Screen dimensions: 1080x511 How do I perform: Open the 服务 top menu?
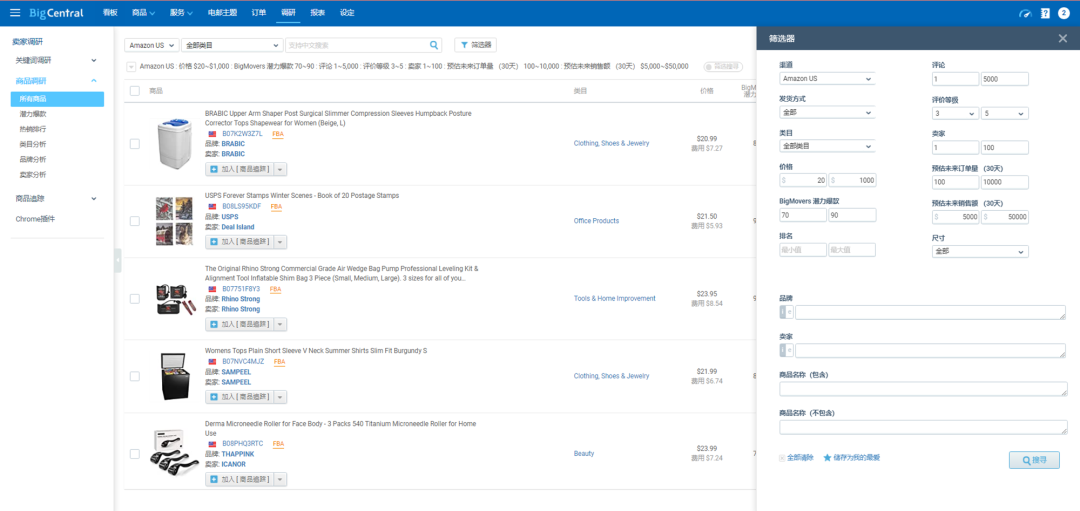click(181, 13)
